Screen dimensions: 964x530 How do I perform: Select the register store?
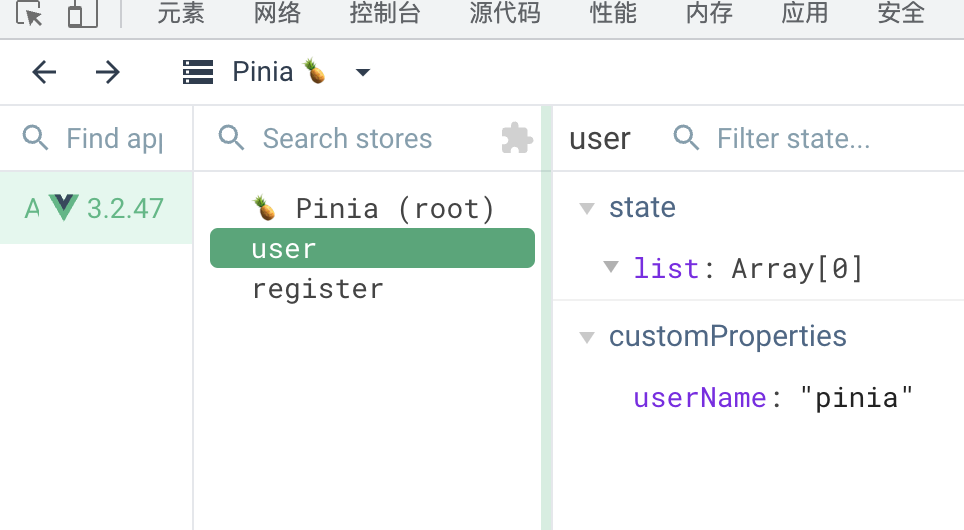tap(372, 288)
